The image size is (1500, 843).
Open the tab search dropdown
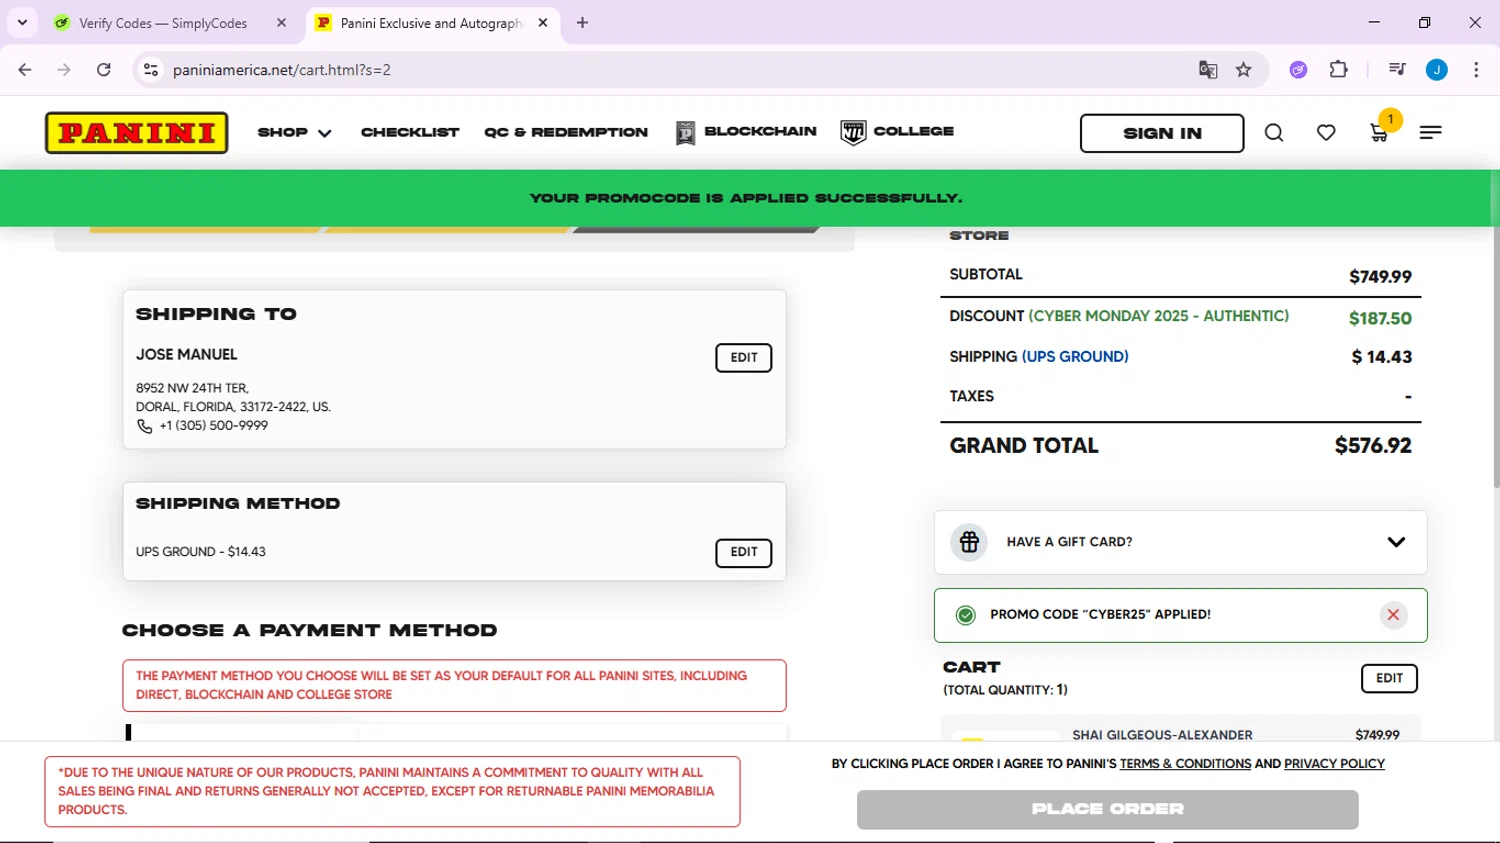(22, 23)
